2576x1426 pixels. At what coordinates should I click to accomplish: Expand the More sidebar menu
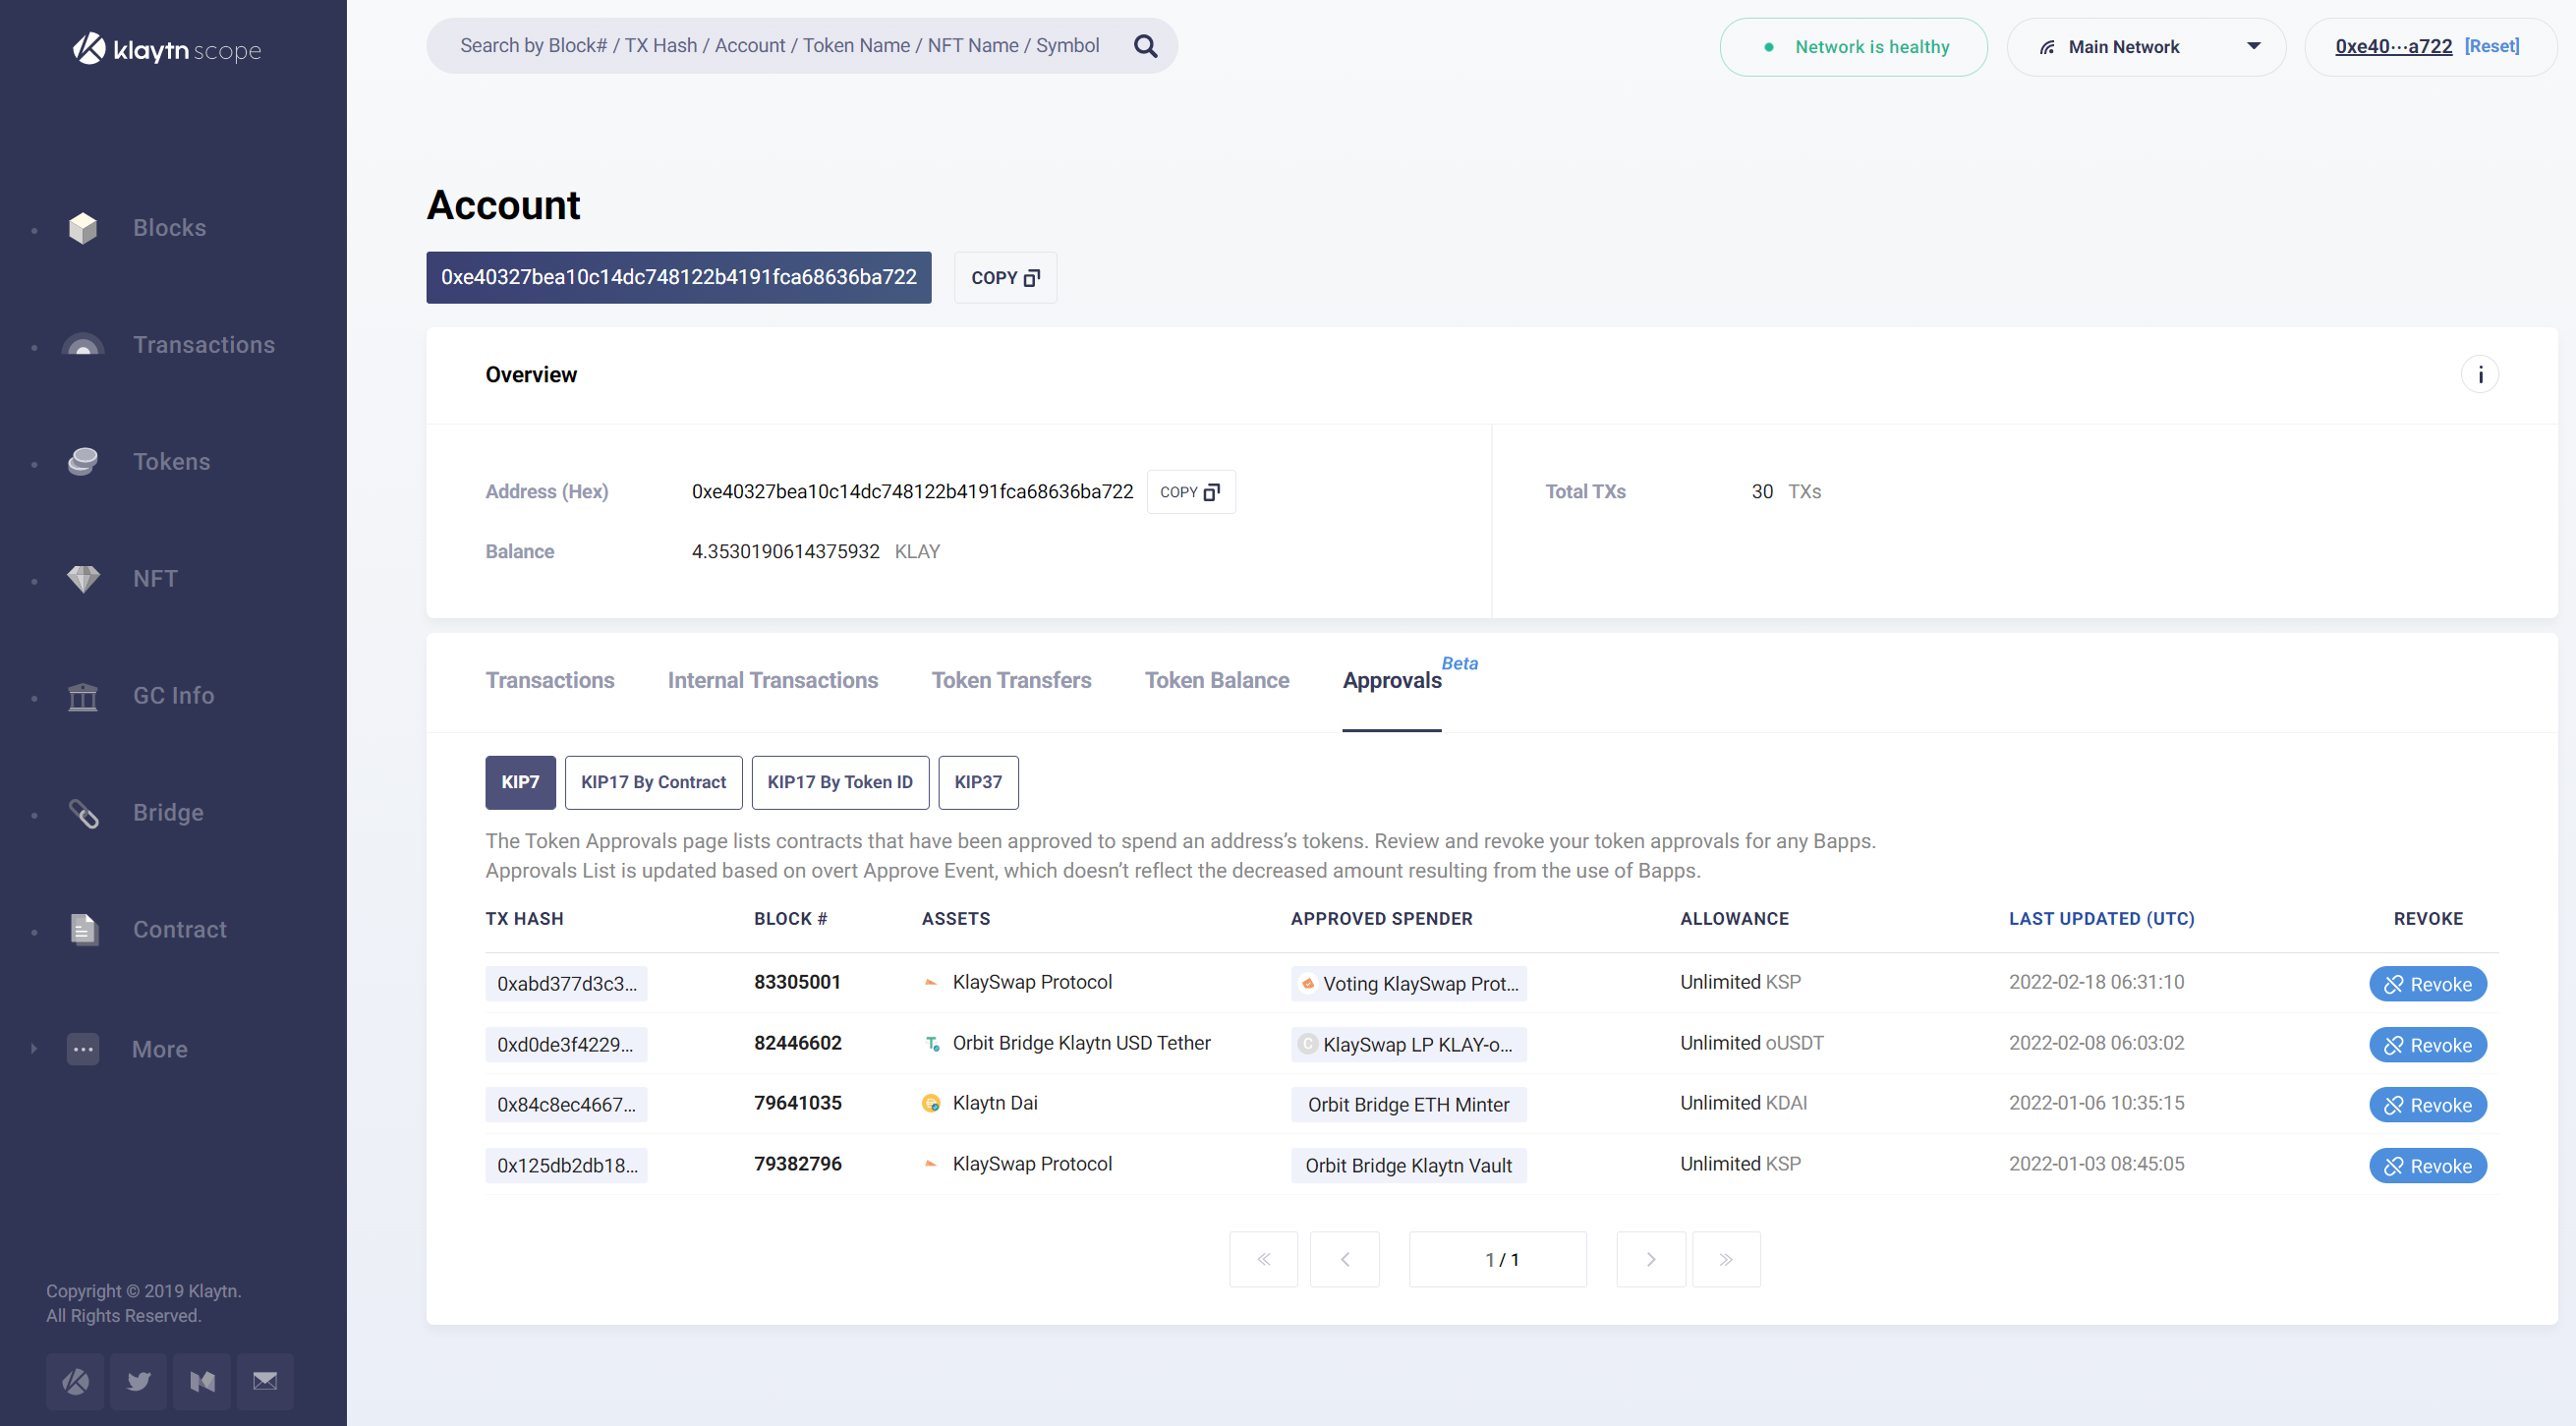tap(159, 1049)
